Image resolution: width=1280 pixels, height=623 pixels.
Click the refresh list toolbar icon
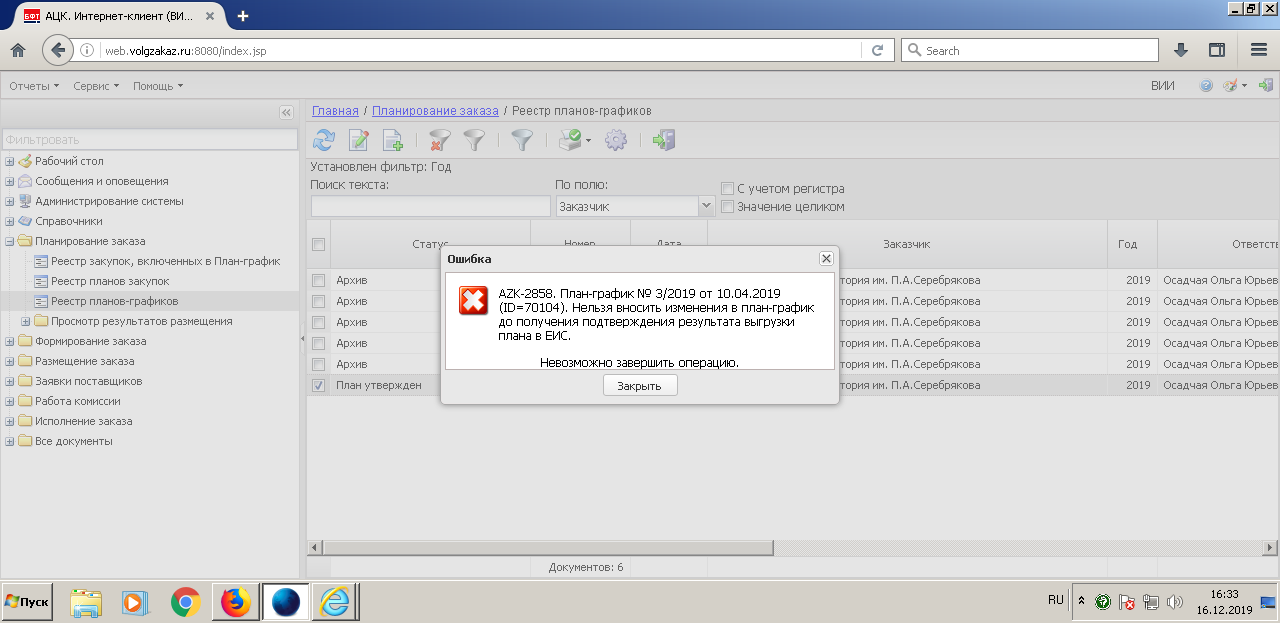click(x=324, y=141)
